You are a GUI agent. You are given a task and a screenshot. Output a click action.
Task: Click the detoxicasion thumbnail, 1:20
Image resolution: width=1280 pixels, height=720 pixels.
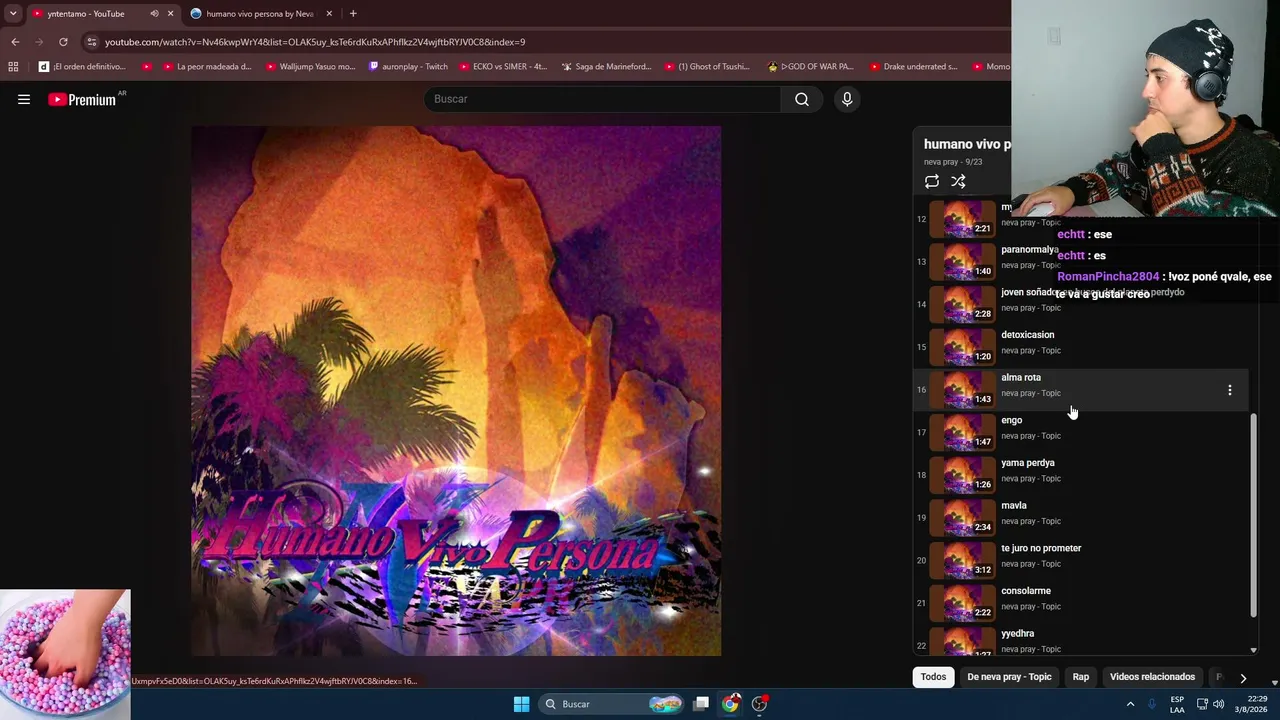point(962,347)
